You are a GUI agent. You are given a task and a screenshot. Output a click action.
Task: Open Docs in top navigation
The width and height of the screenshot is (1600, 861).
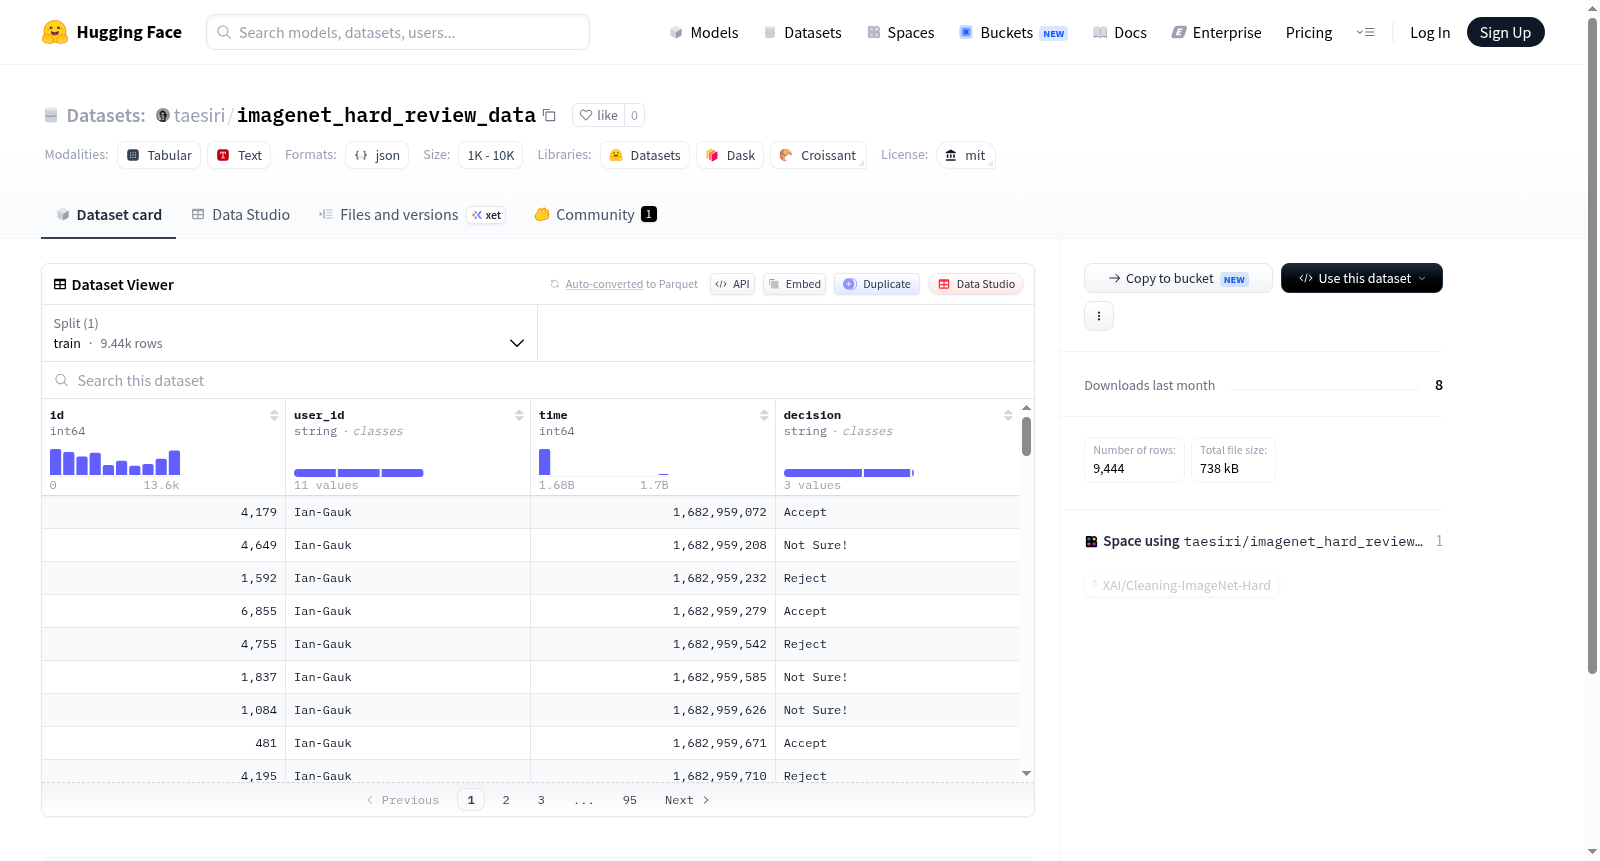(x=1120, y=32)
